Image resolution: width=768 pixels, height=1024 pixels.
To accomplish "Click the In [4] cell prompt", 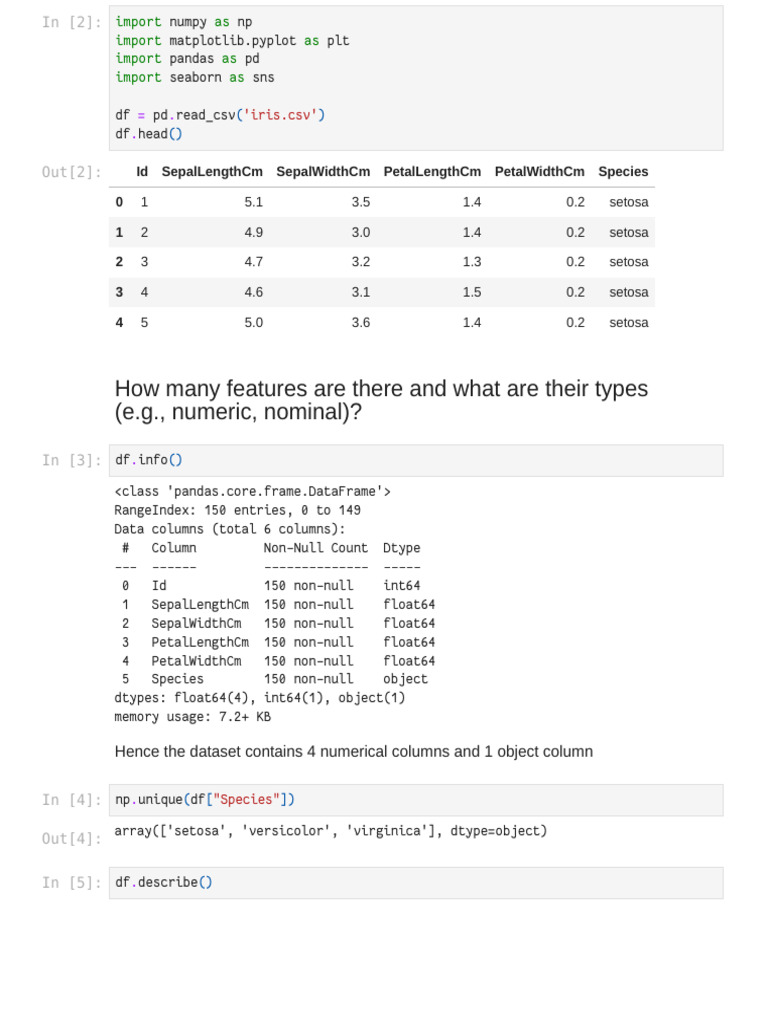I will (x=72, y=800).
